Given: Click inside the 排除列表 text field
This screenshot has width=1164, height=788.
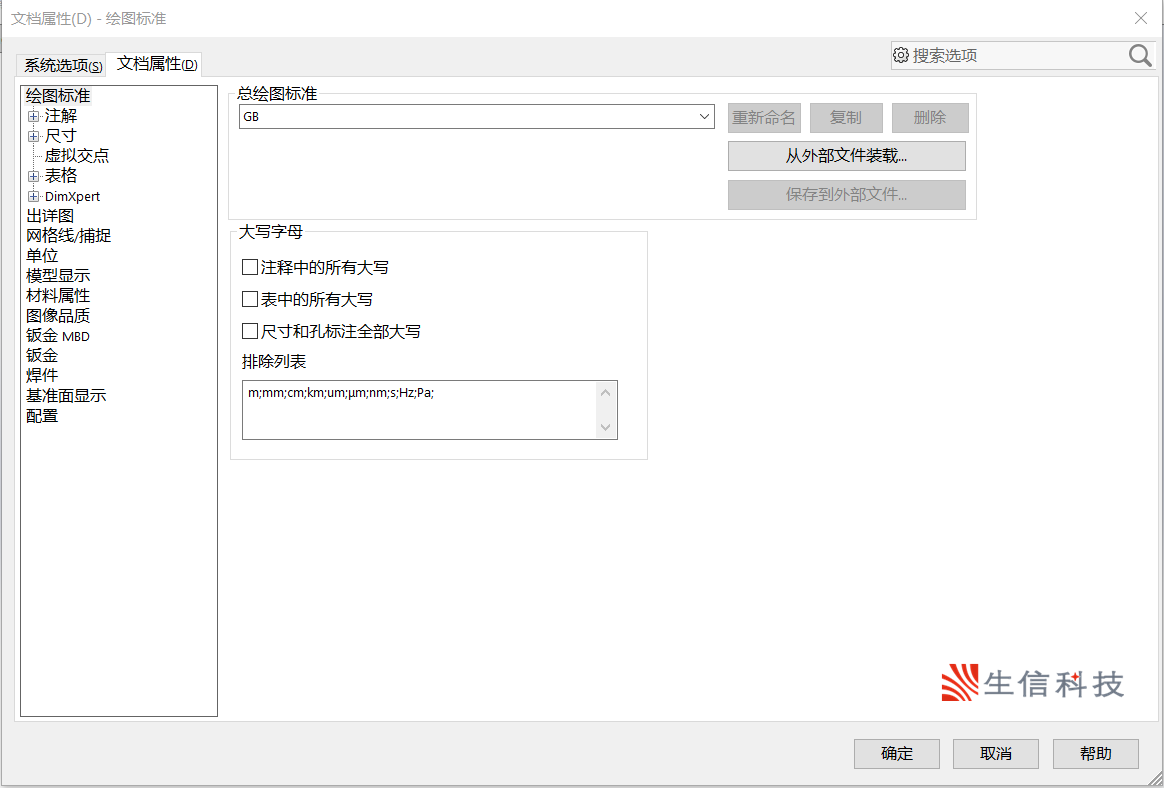Looking at the screenshot, I should pyautogui.click(x=420, y=410).
